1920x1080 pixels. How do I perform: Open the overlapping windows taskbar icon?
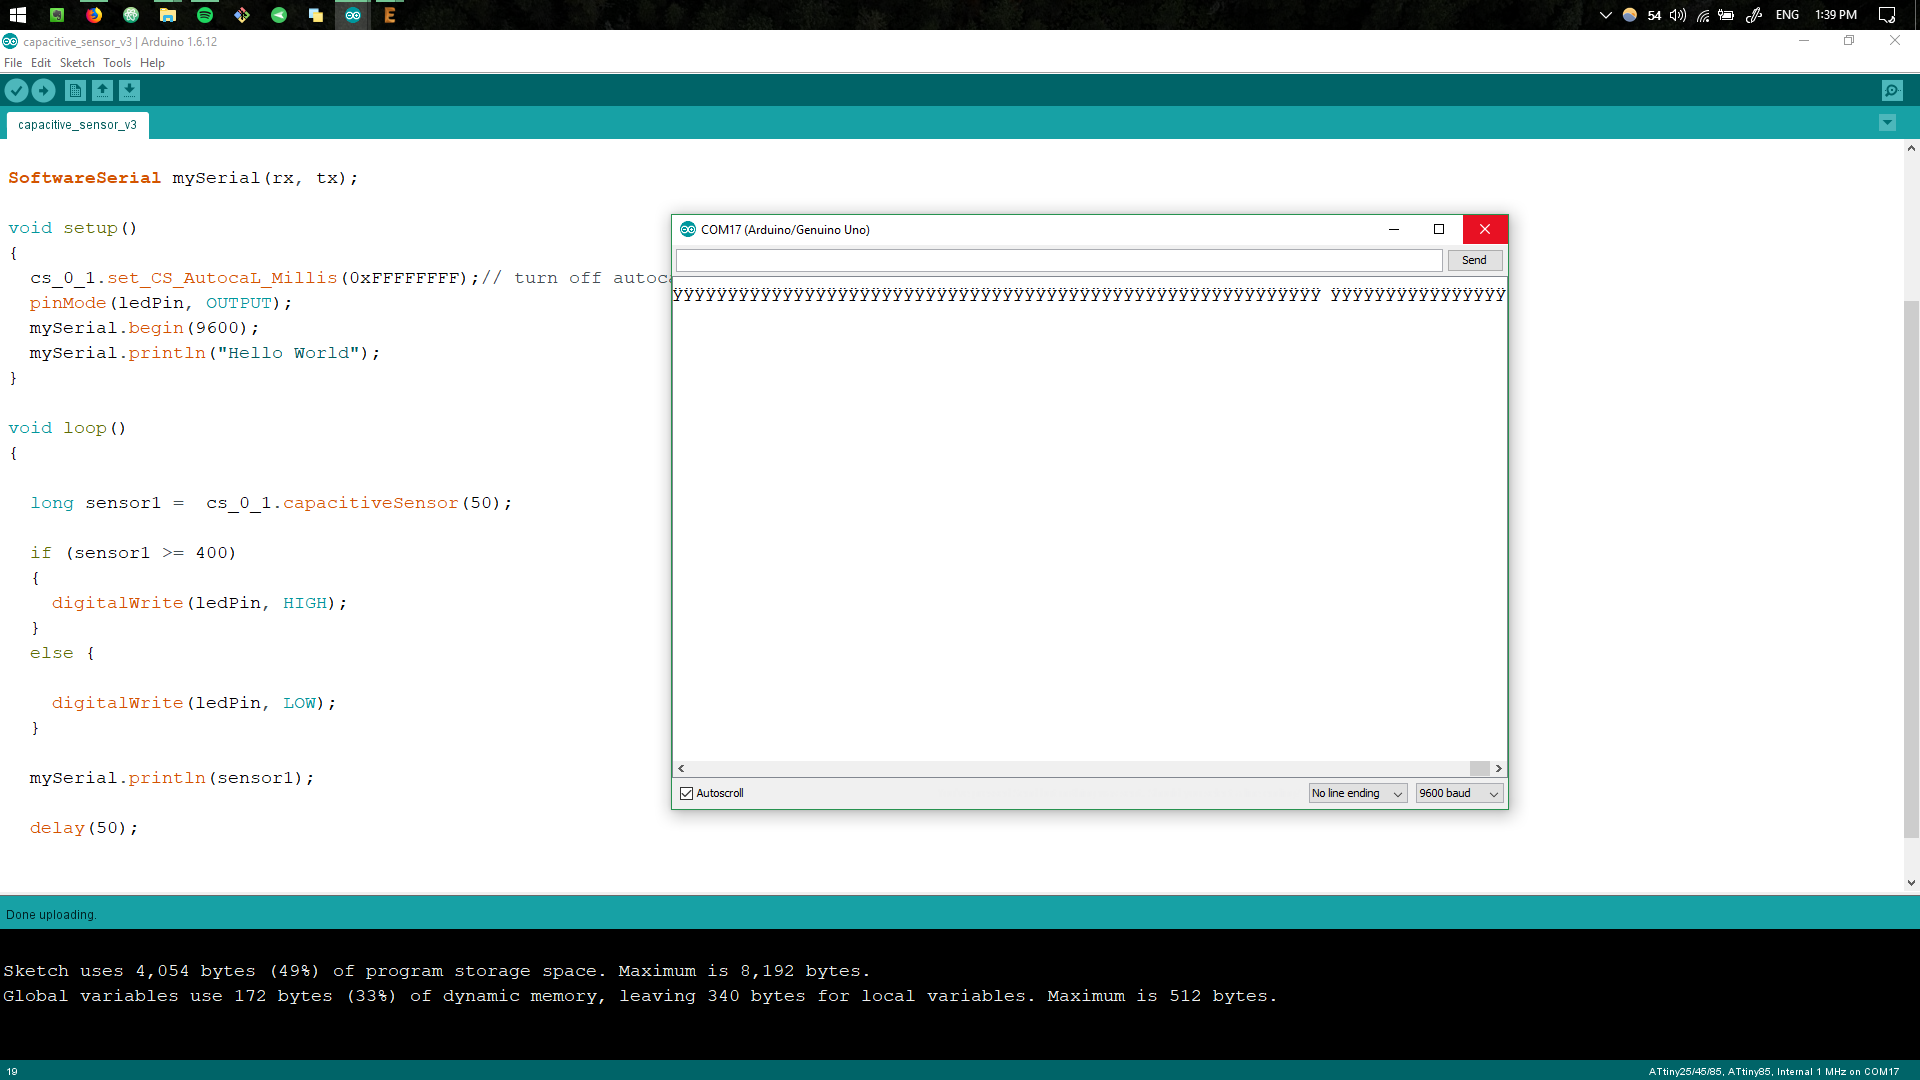tap(316, 15)
